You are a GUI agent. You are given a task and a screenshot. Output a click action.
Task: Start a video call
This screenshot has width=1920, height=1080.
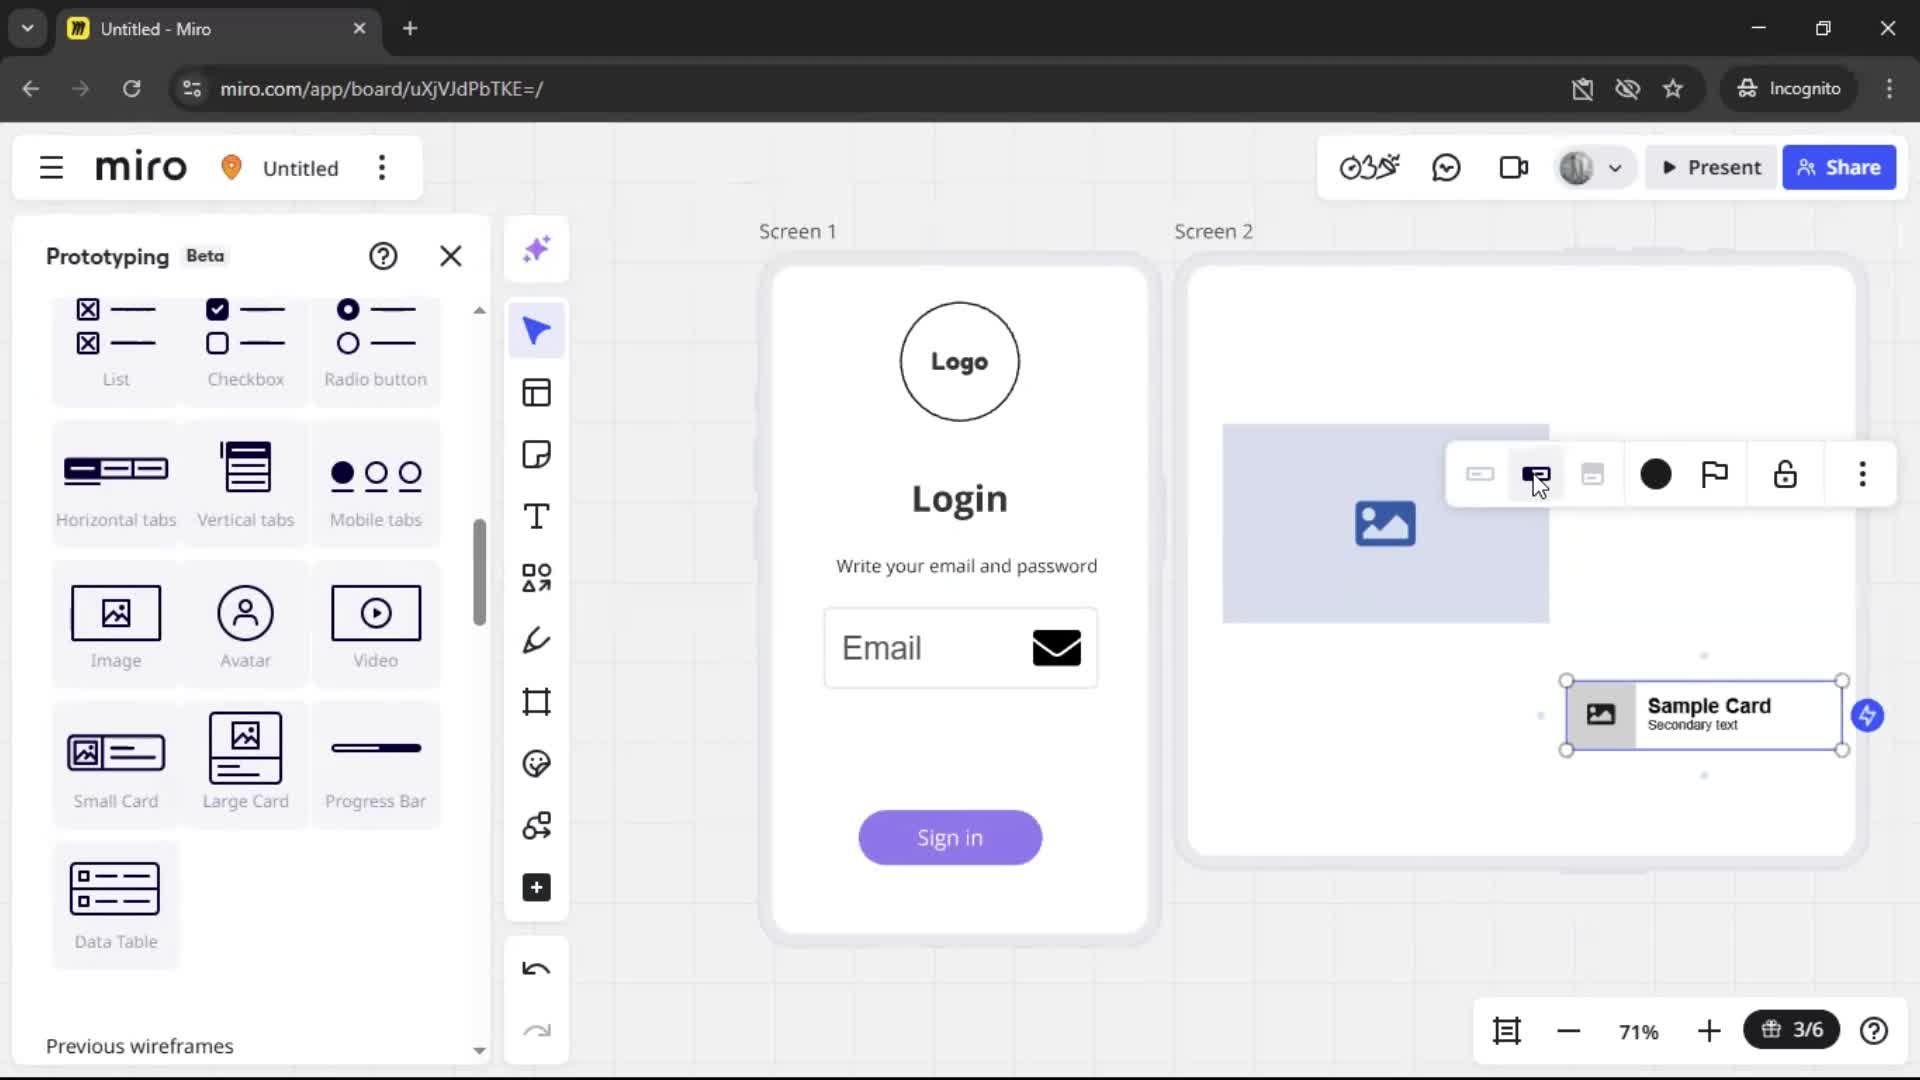[x=1514, y=168]
